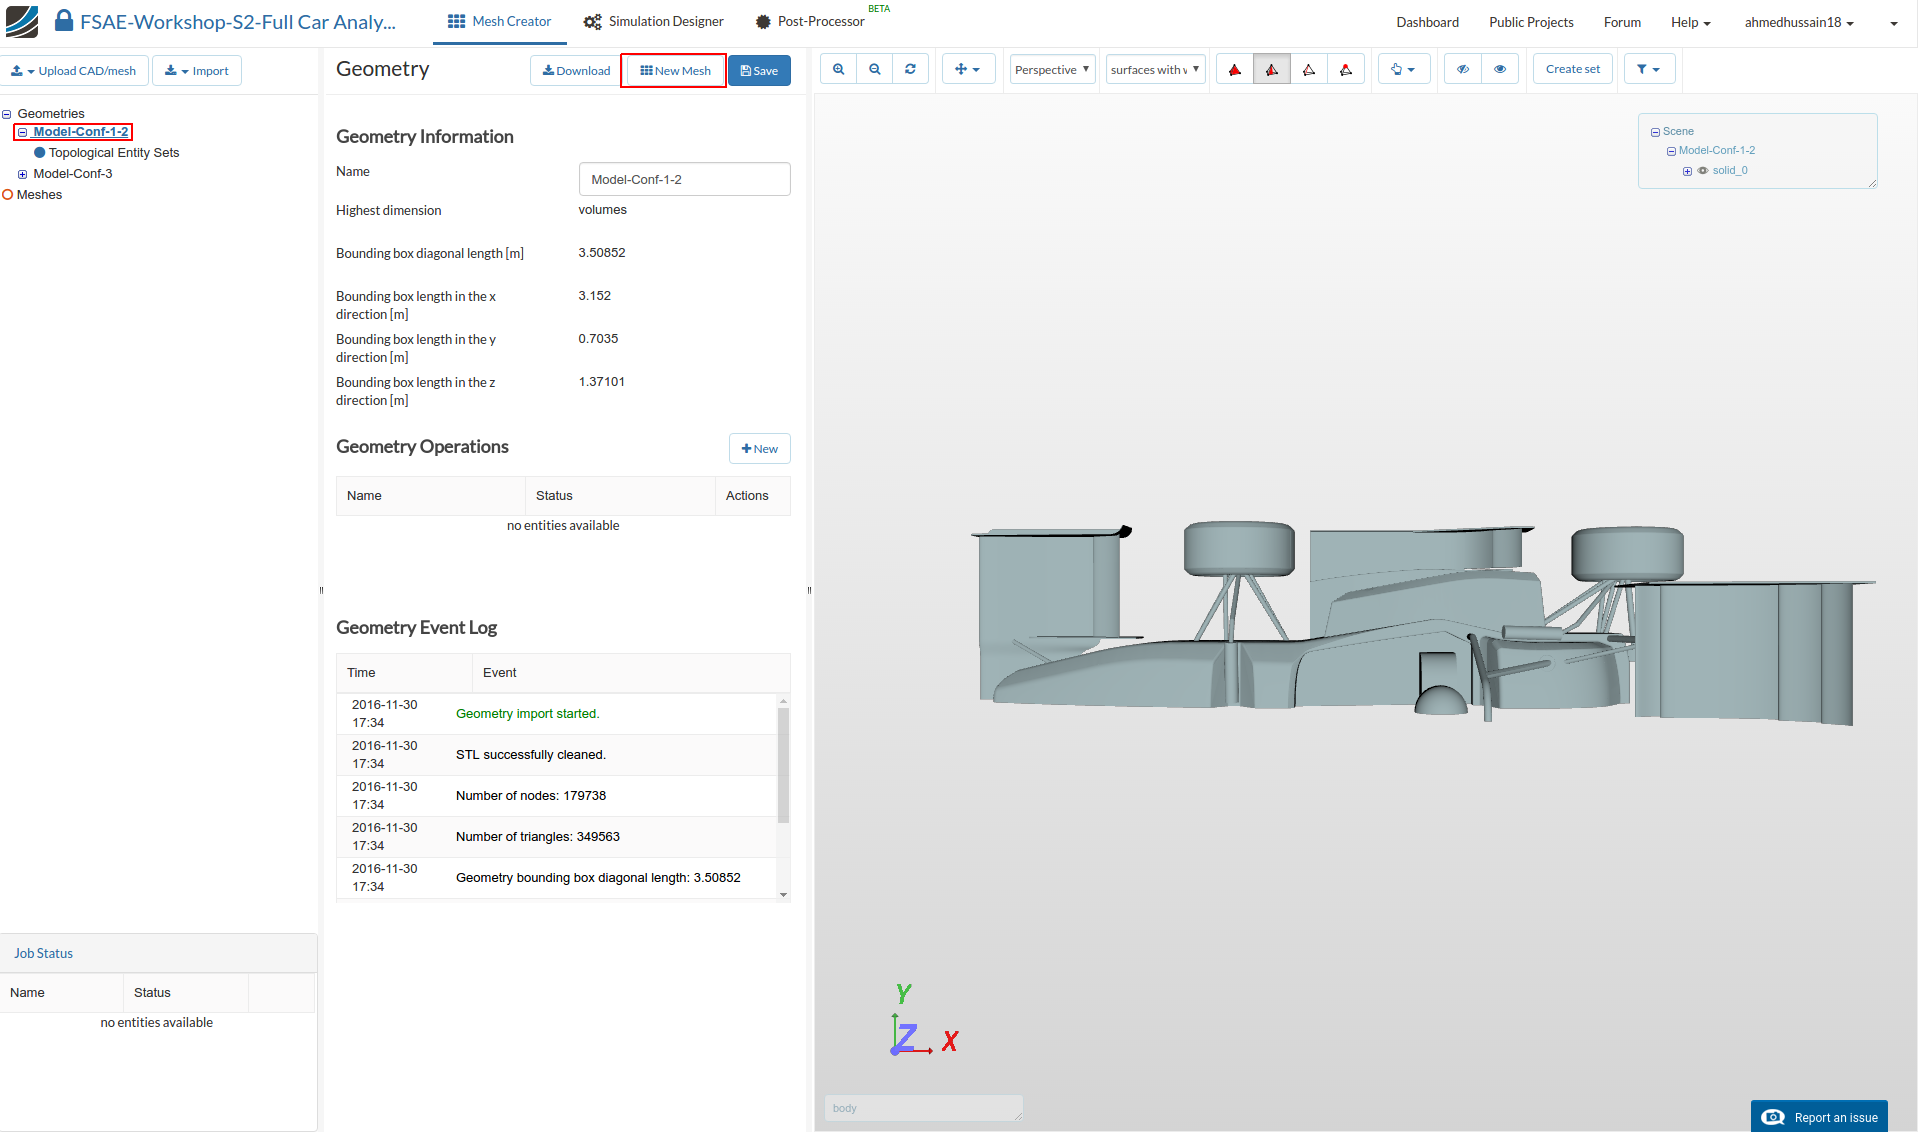Click the geometry Name input field
Viewport: 1918px width, 1132px height.
point(684,180)
